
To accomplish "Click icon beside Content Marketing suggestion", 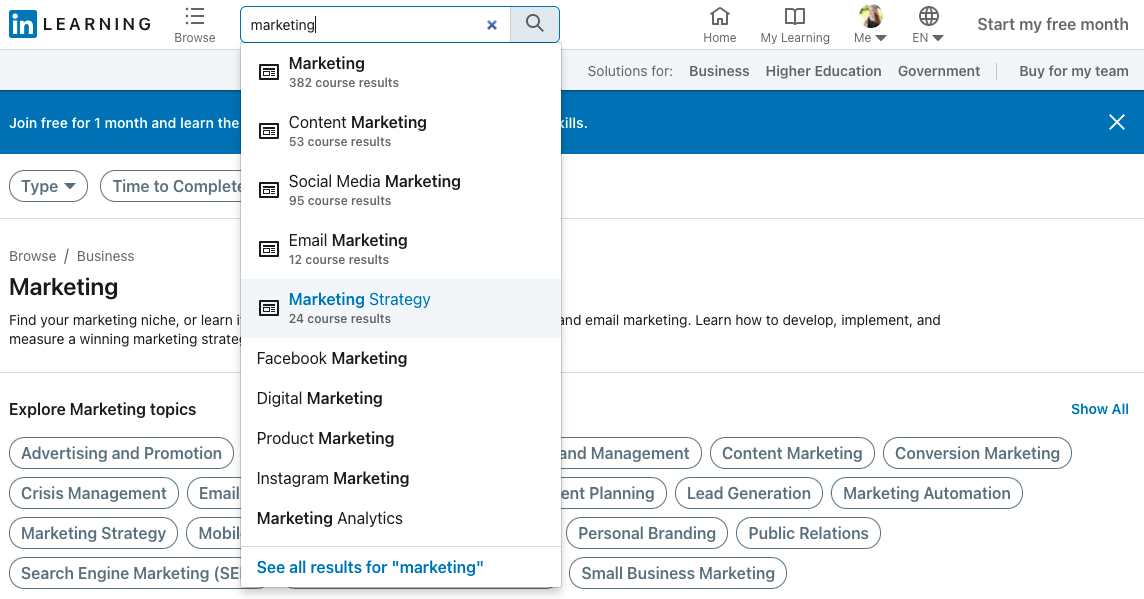I will point(269,131).
